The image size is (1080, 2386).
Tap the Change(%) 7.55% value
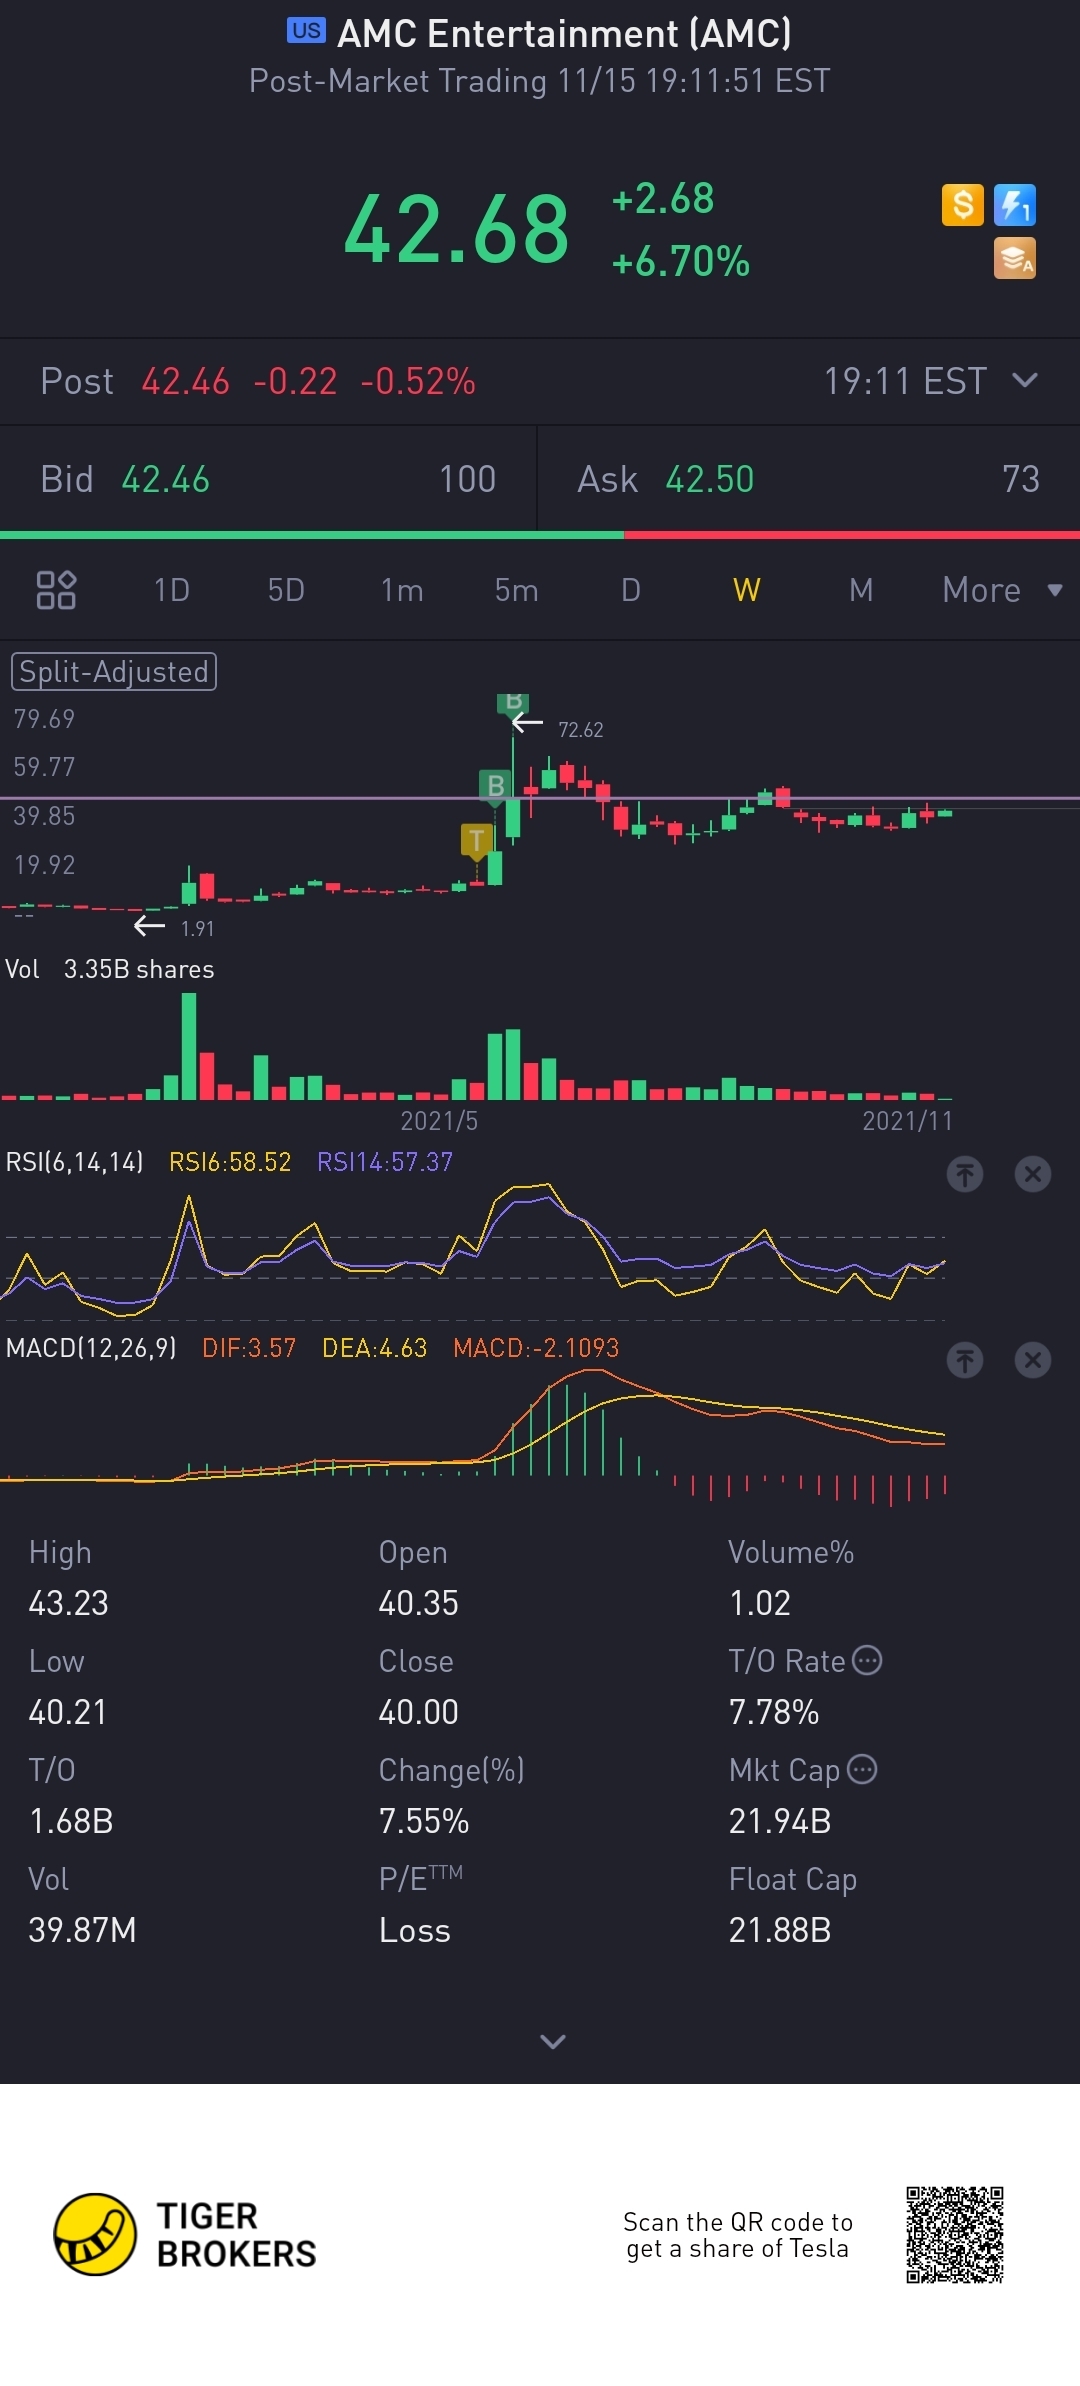point(424,1821)
